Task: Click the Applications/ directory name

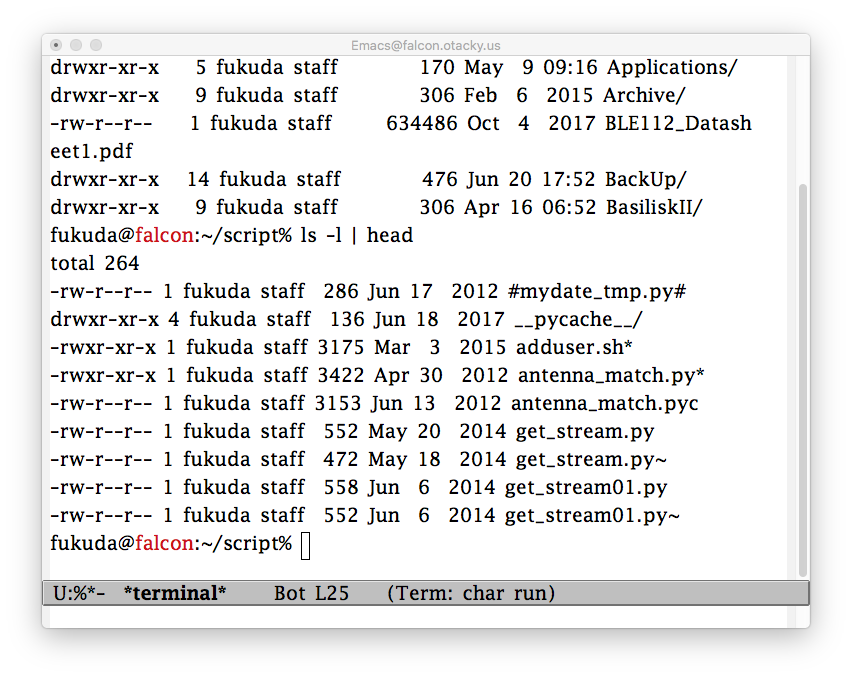Action: (672, 68)
